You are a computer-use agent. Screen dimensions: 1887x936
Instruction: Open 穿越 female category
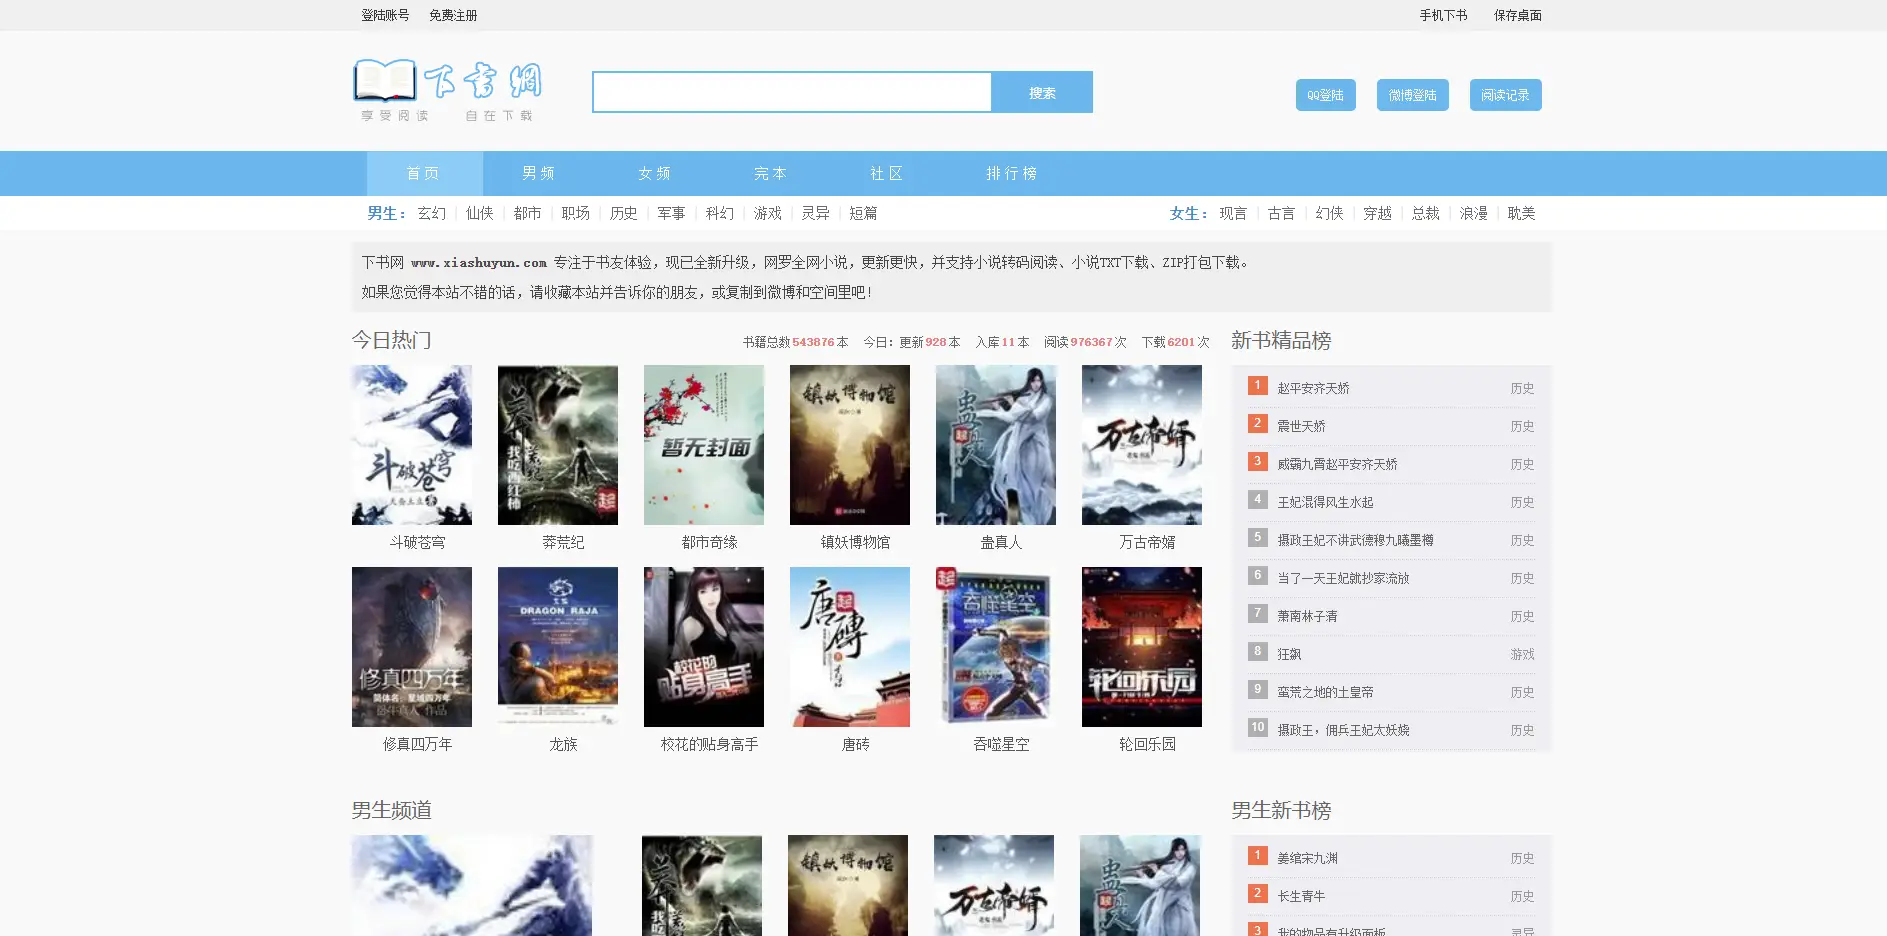[x=1377, y=213]
